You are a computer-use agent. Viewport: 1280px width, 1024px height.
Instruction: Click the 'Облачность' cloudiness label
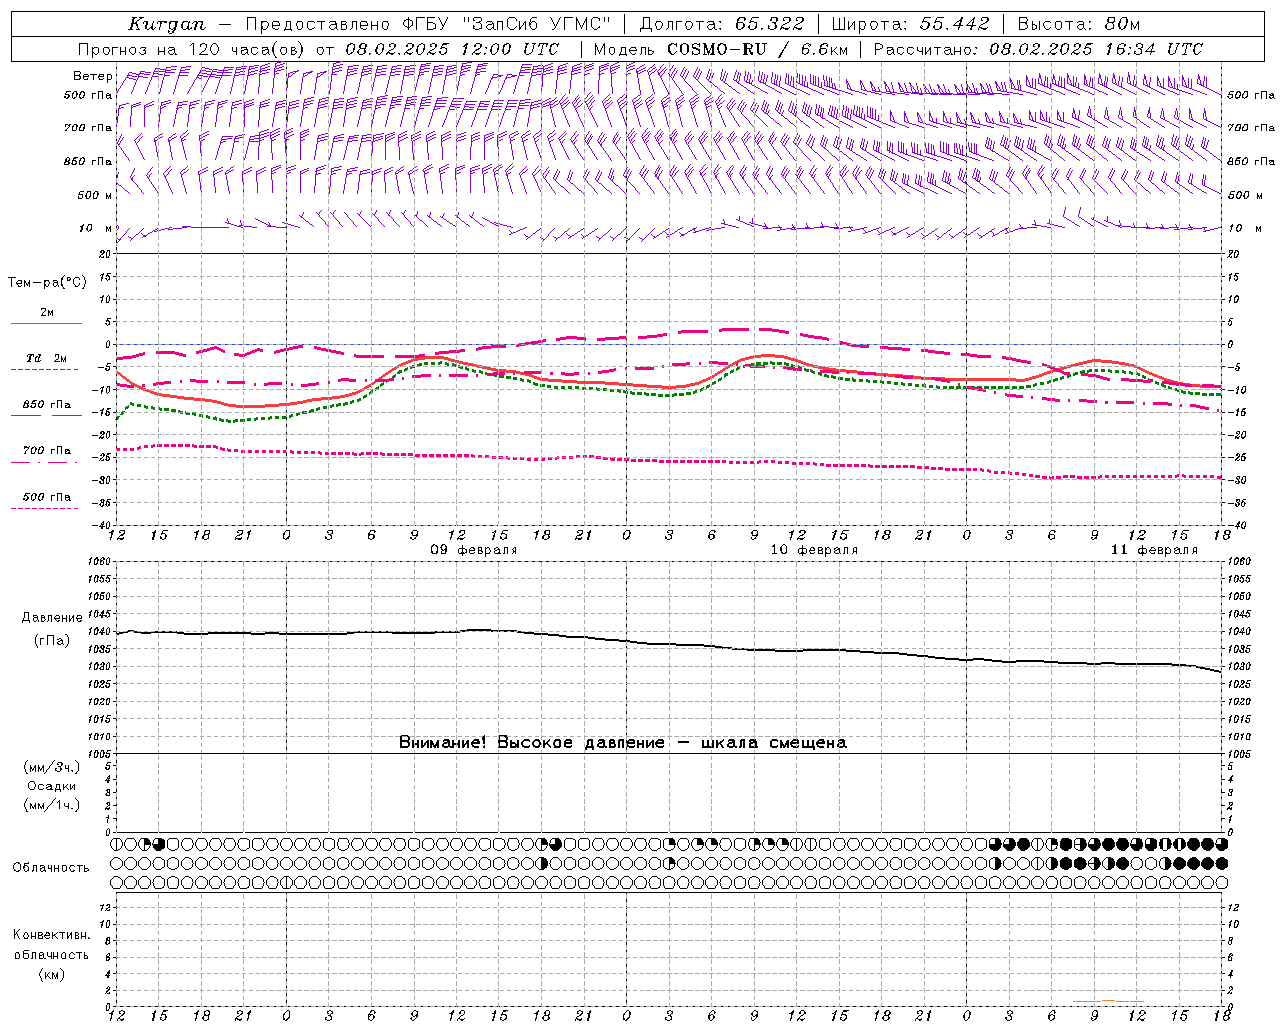tap(50, 868)
